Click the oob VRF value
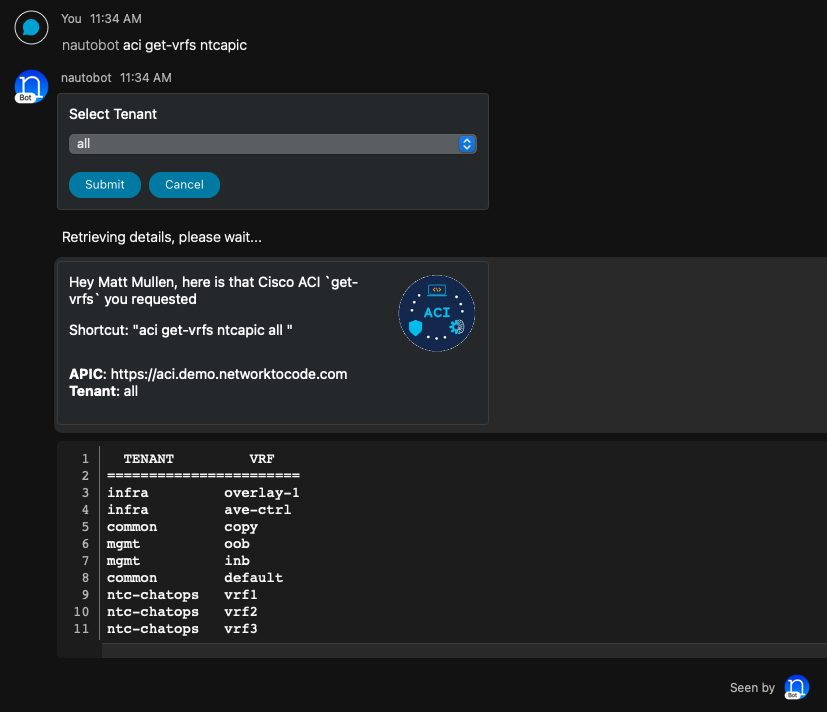This screenshot has height=712, width=827. point(237,544)
